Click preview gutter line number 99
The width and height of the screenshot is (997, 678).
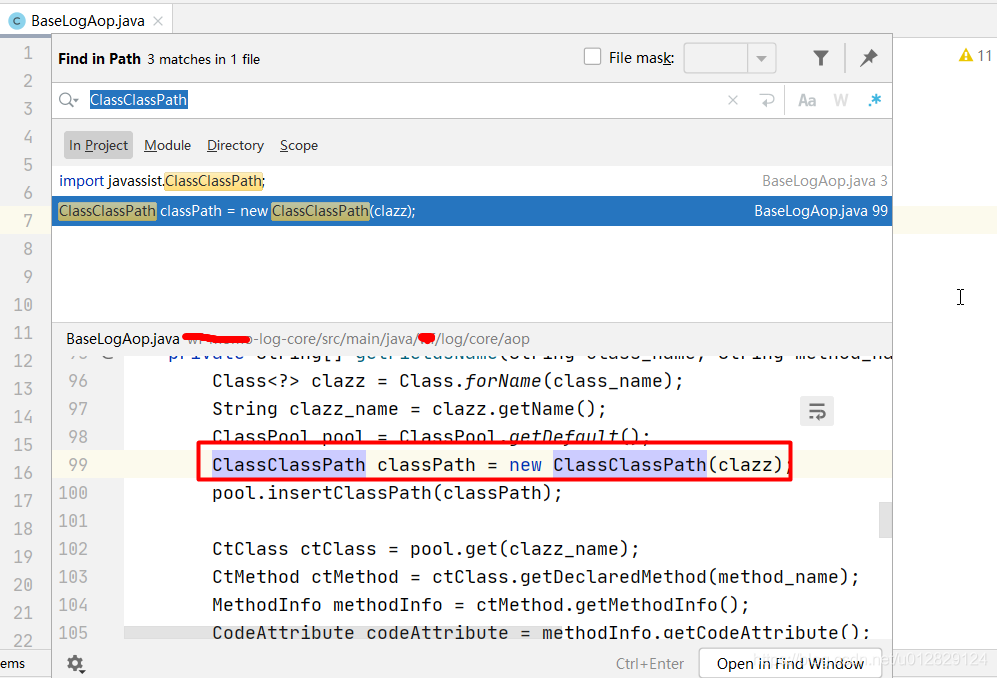pos(78,465)
